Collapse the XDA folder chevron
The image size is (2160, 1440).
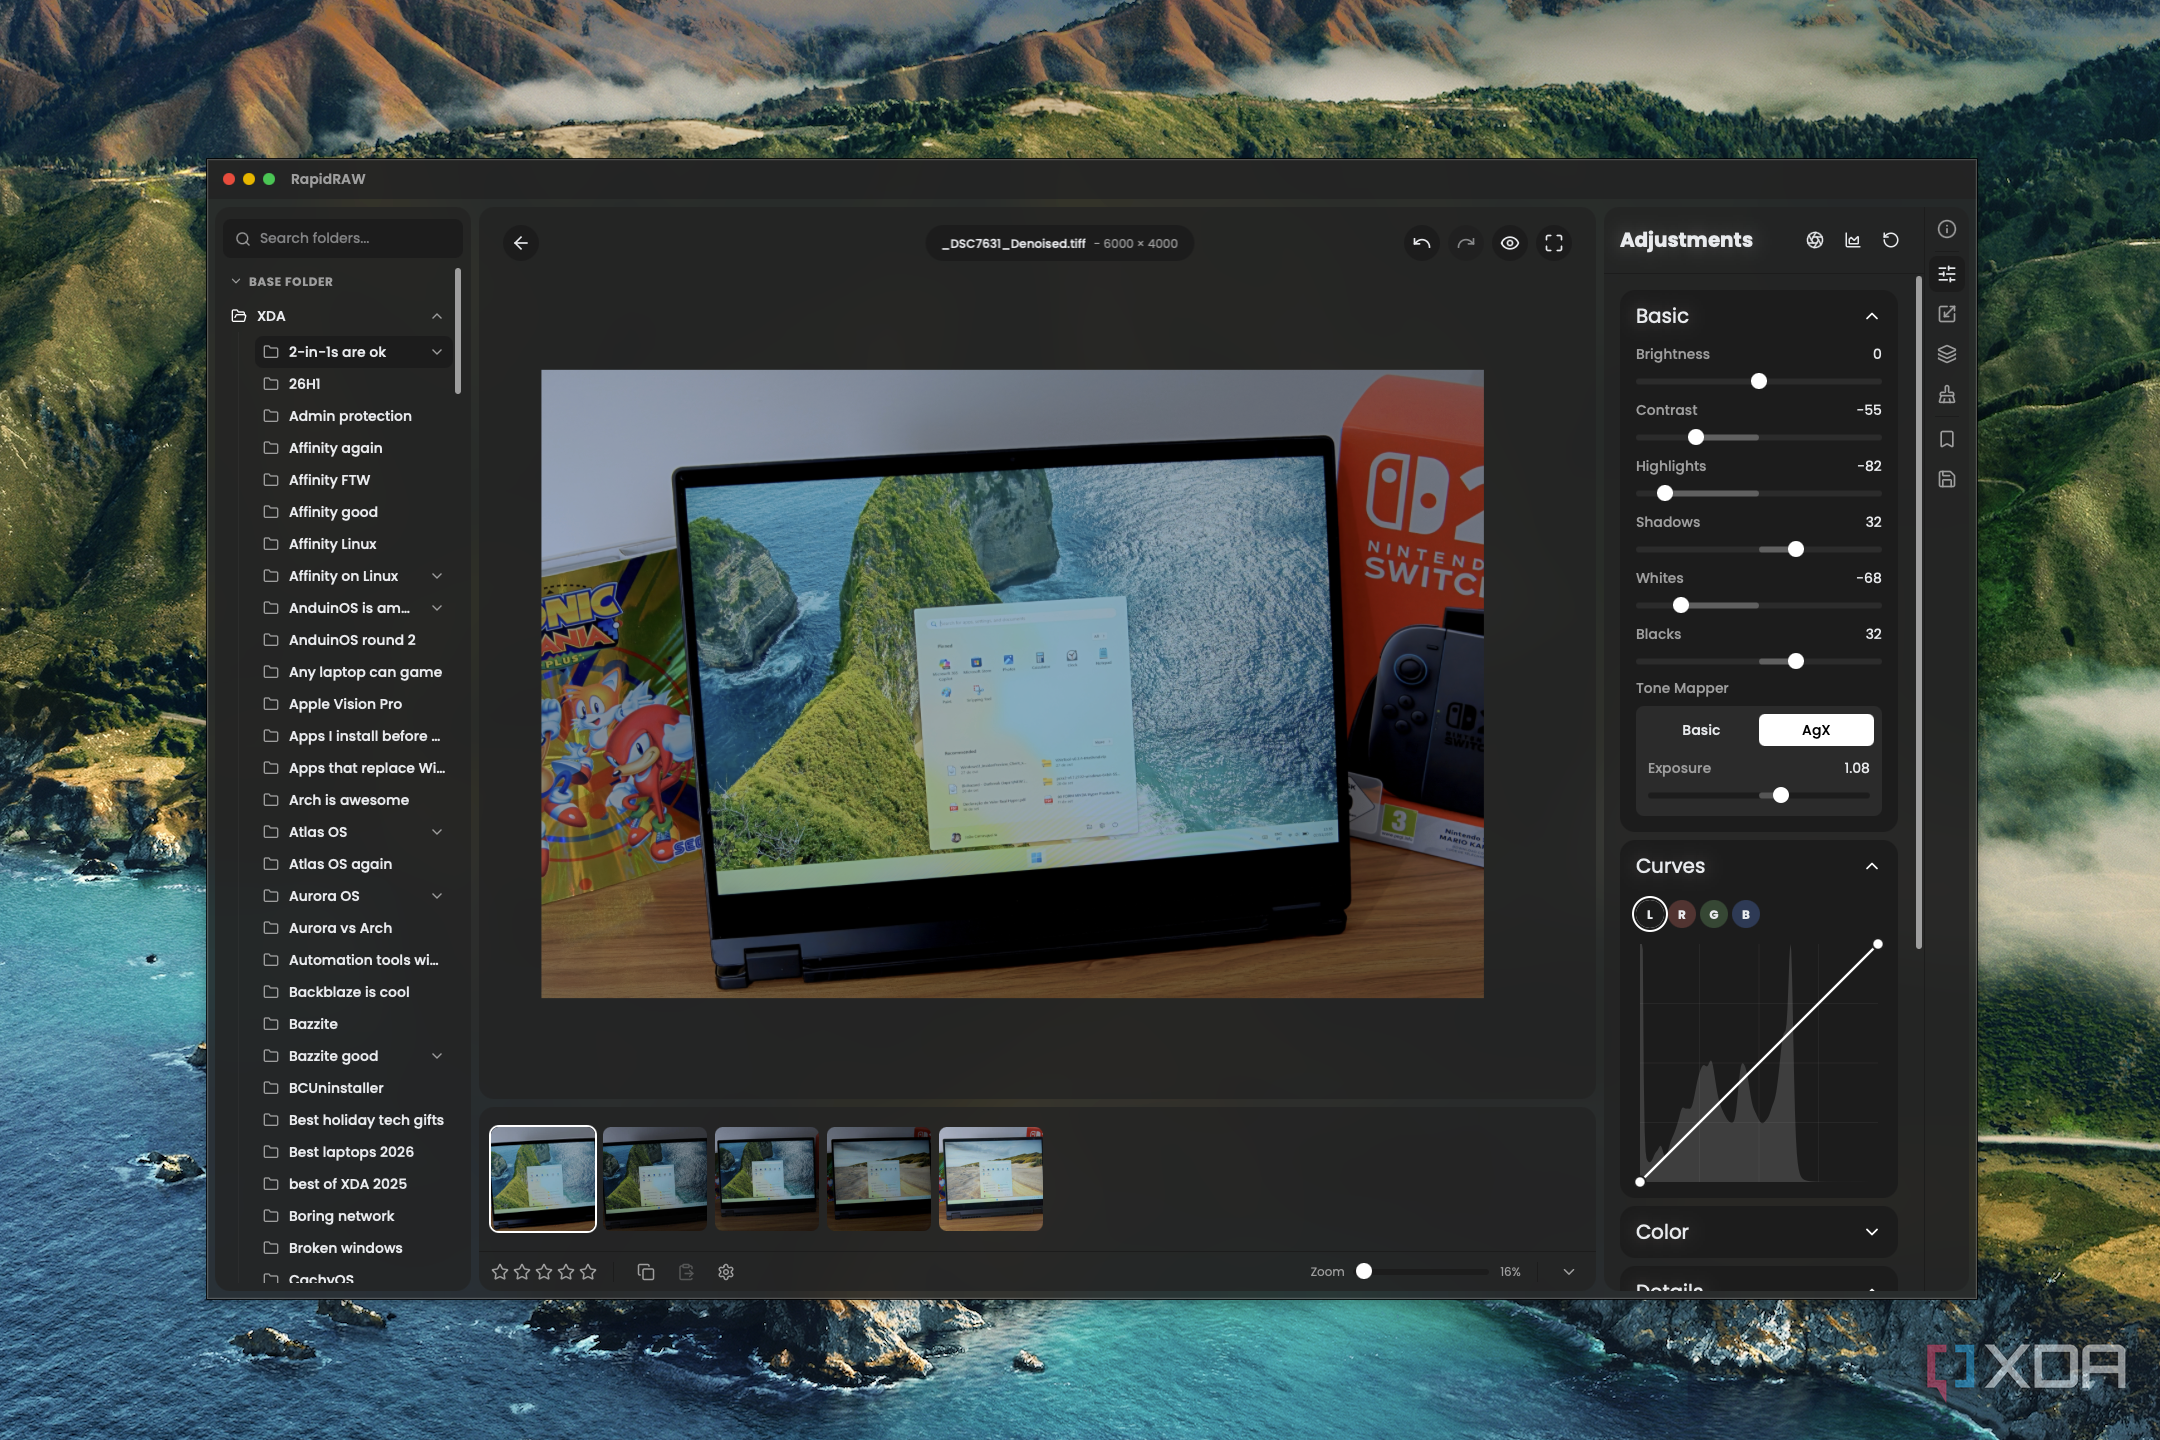point(437,316)
